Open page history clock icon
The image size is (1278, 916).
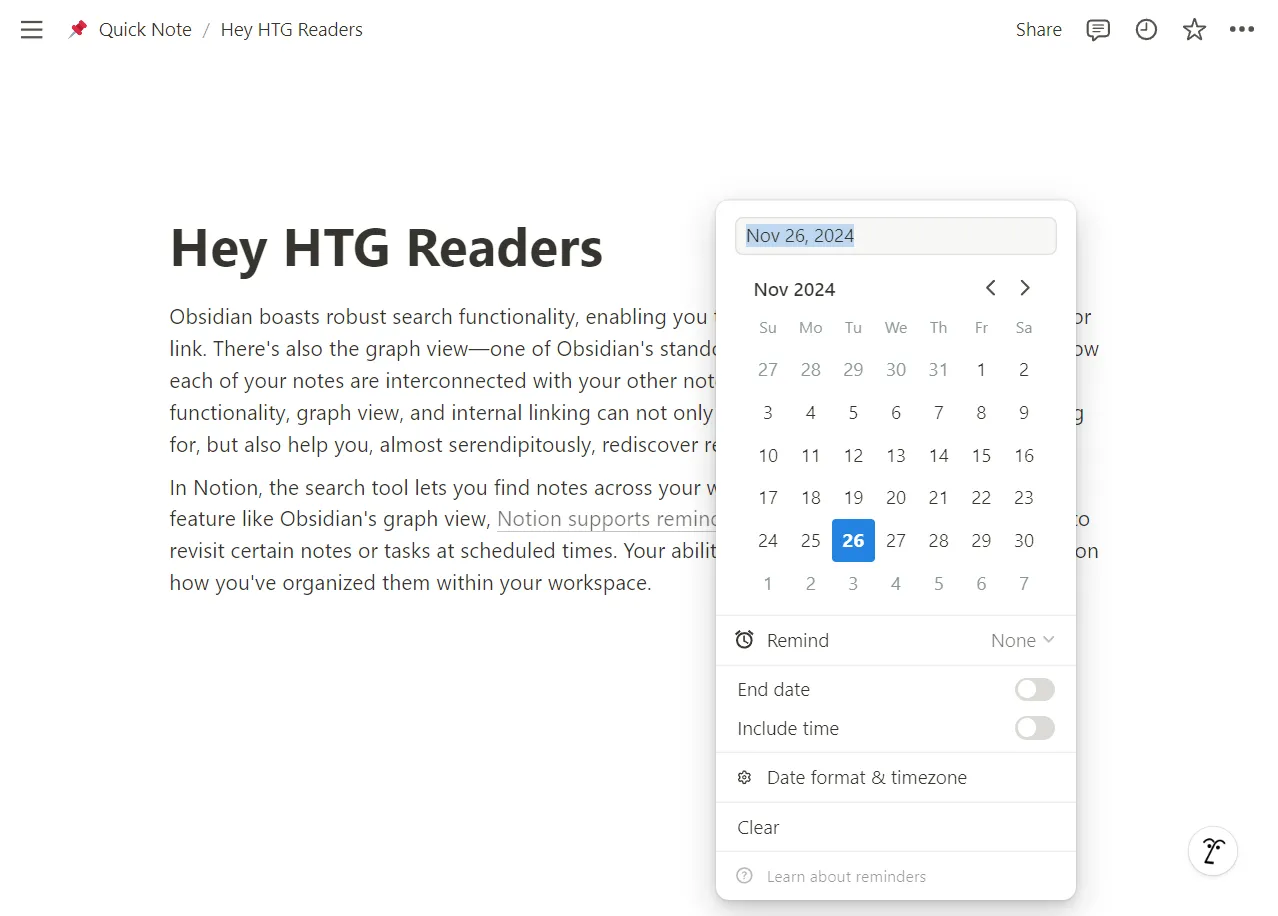[x=1146, y=30]
